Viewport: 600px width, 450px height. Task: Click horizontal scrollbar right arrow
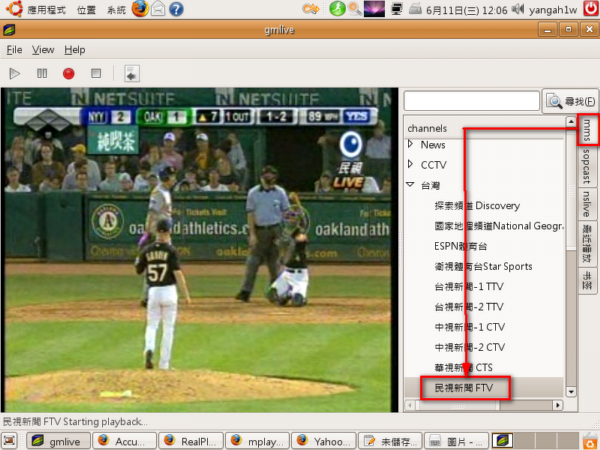(x=558, y=405)
